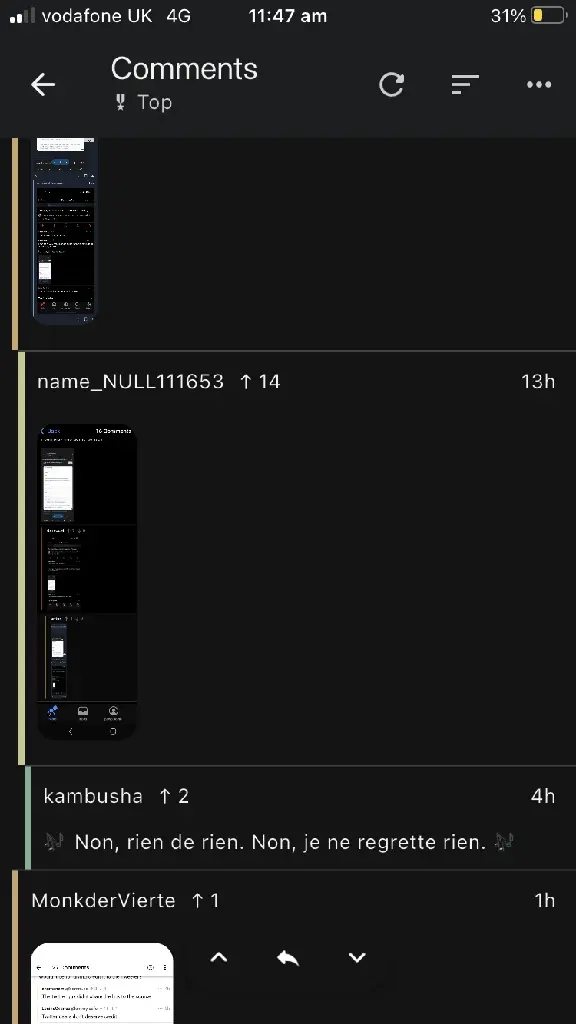Refresh the comments with reload icon
Image resolution: width=576 pixels, height=1024 pixels.
(391, 84)
